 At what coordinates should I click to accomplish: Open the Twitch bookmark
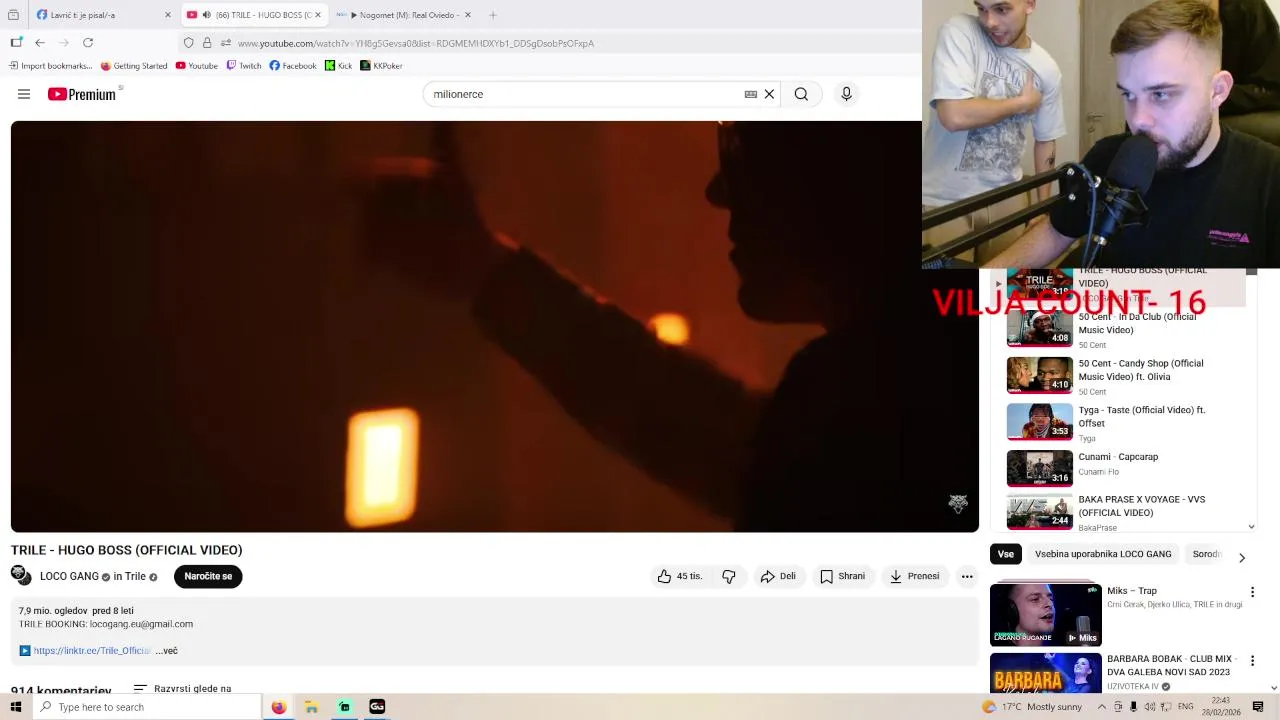pyautogui.click(x=243, y=66)
